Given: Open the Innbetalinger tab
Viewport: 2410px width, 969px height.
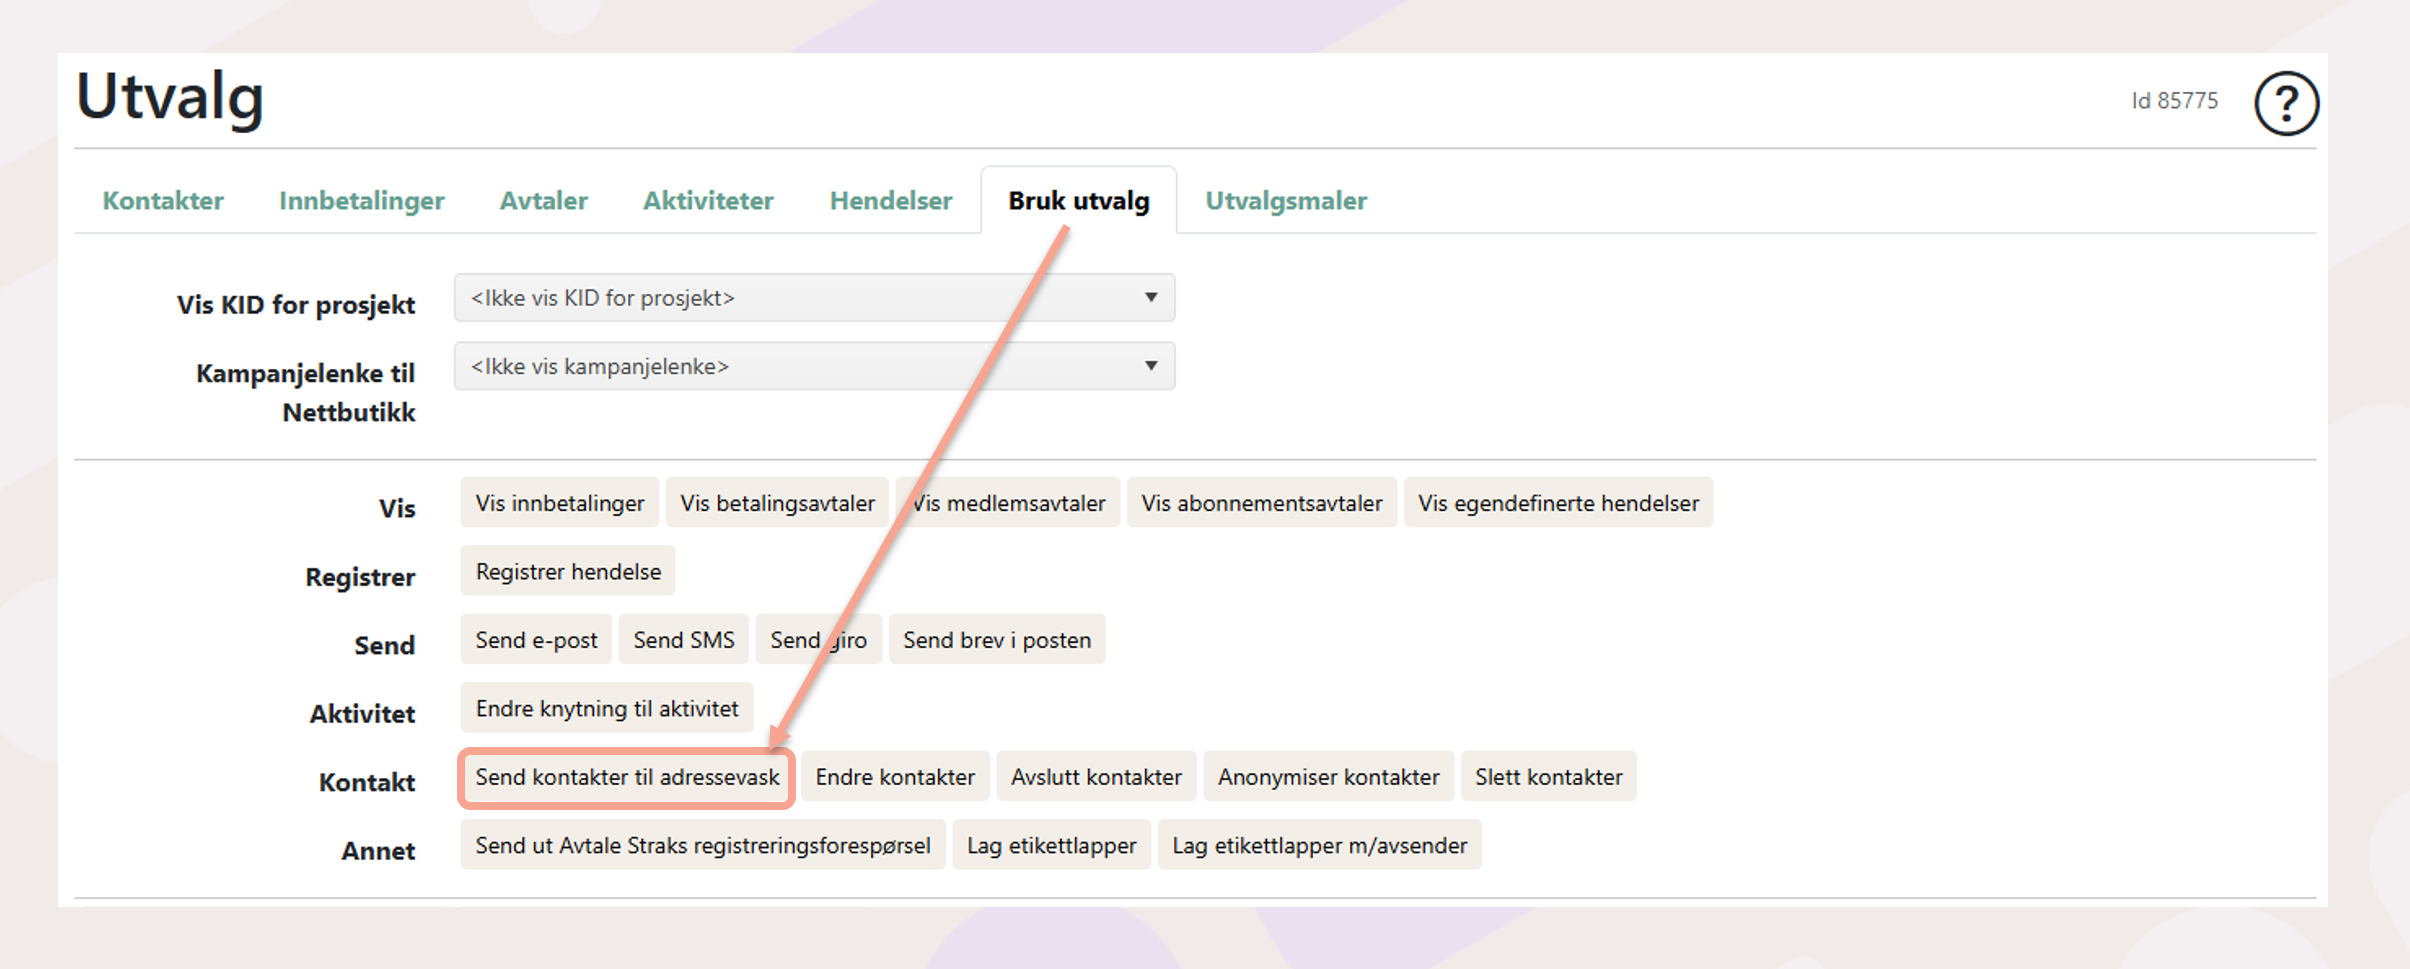Looking at the screenshot, I should [x=362, y=201].
